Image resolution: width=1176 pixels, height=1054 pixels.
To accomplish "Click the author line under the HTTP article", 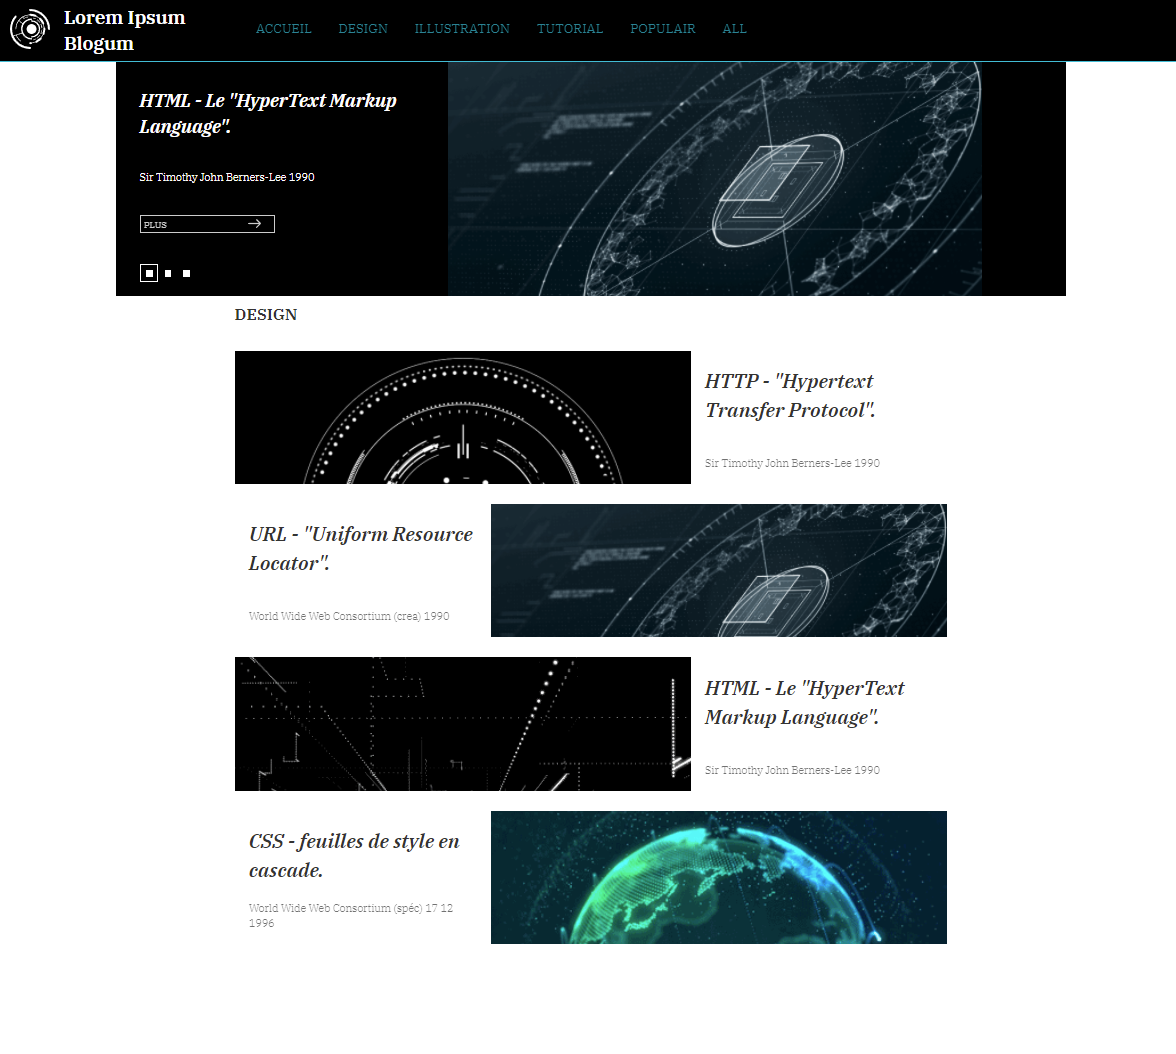I will 792,463.
